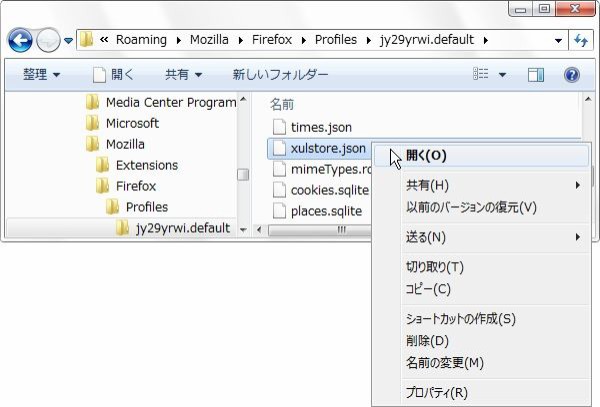Click the tree pane vertical scrollbar thumb

[x=243, y=175]
